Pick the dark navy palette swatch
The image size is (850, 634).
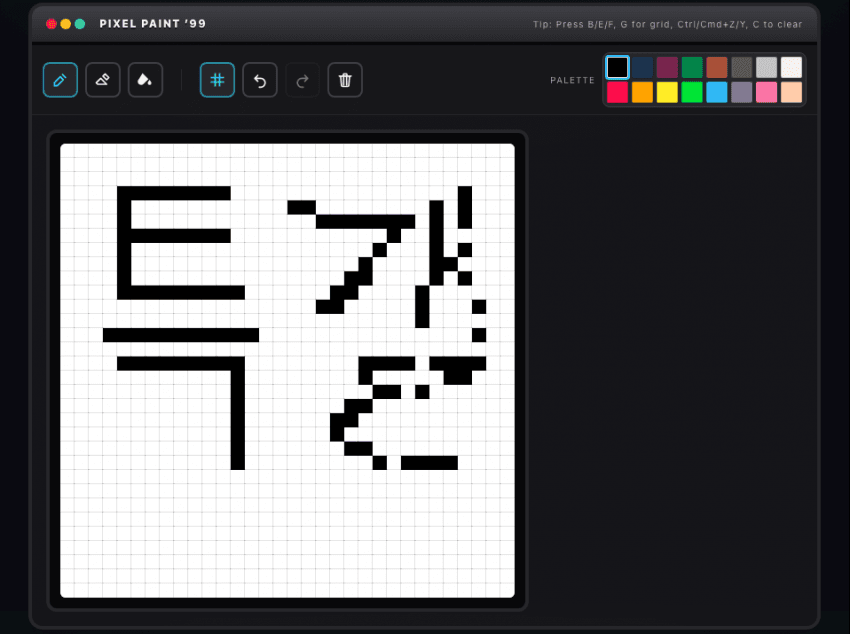642,68
